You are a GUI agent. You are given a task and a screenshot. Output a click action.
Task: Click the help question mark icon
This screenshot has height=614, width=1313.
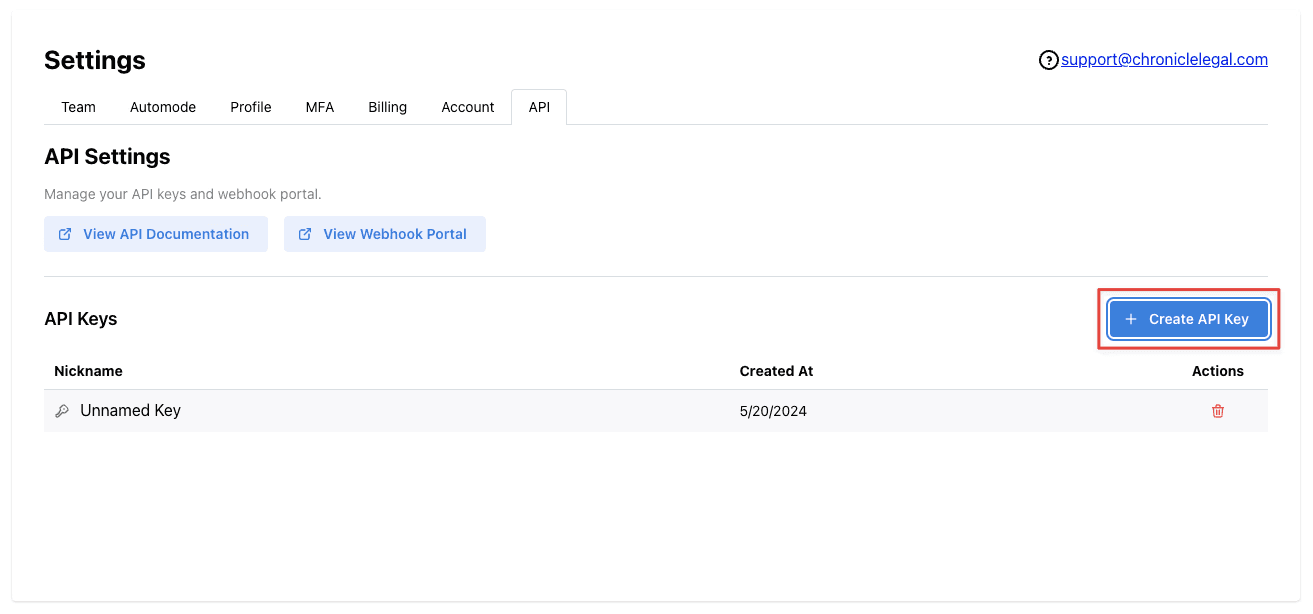pos(1048,60)
